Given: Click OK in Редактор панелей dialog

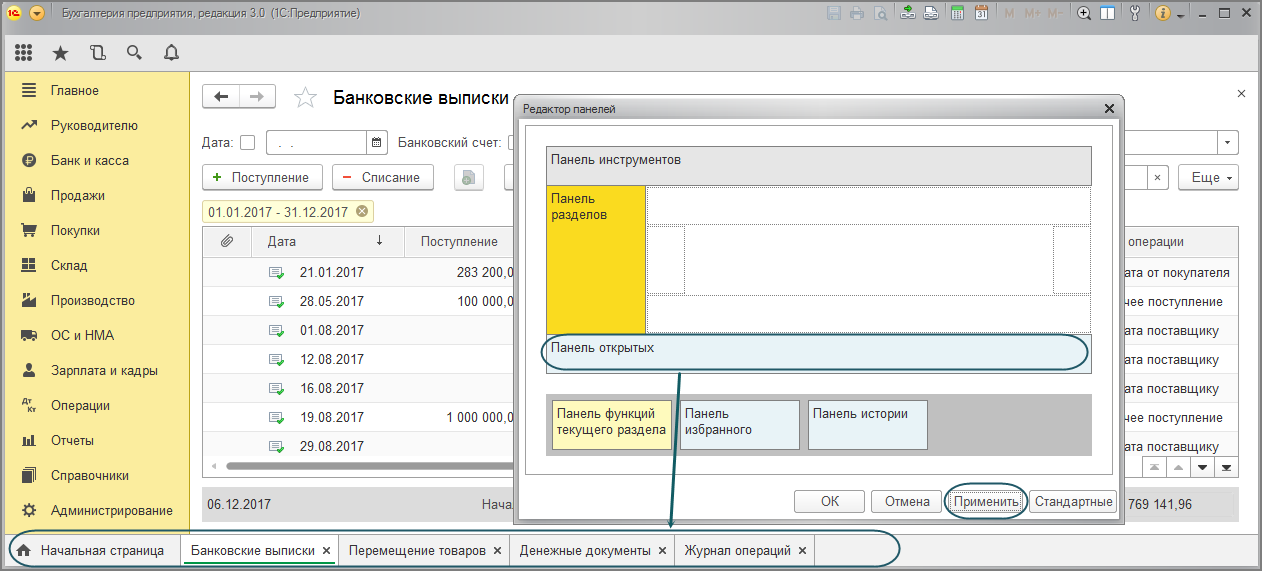Looking at the screenshot, I should point(830,502).
